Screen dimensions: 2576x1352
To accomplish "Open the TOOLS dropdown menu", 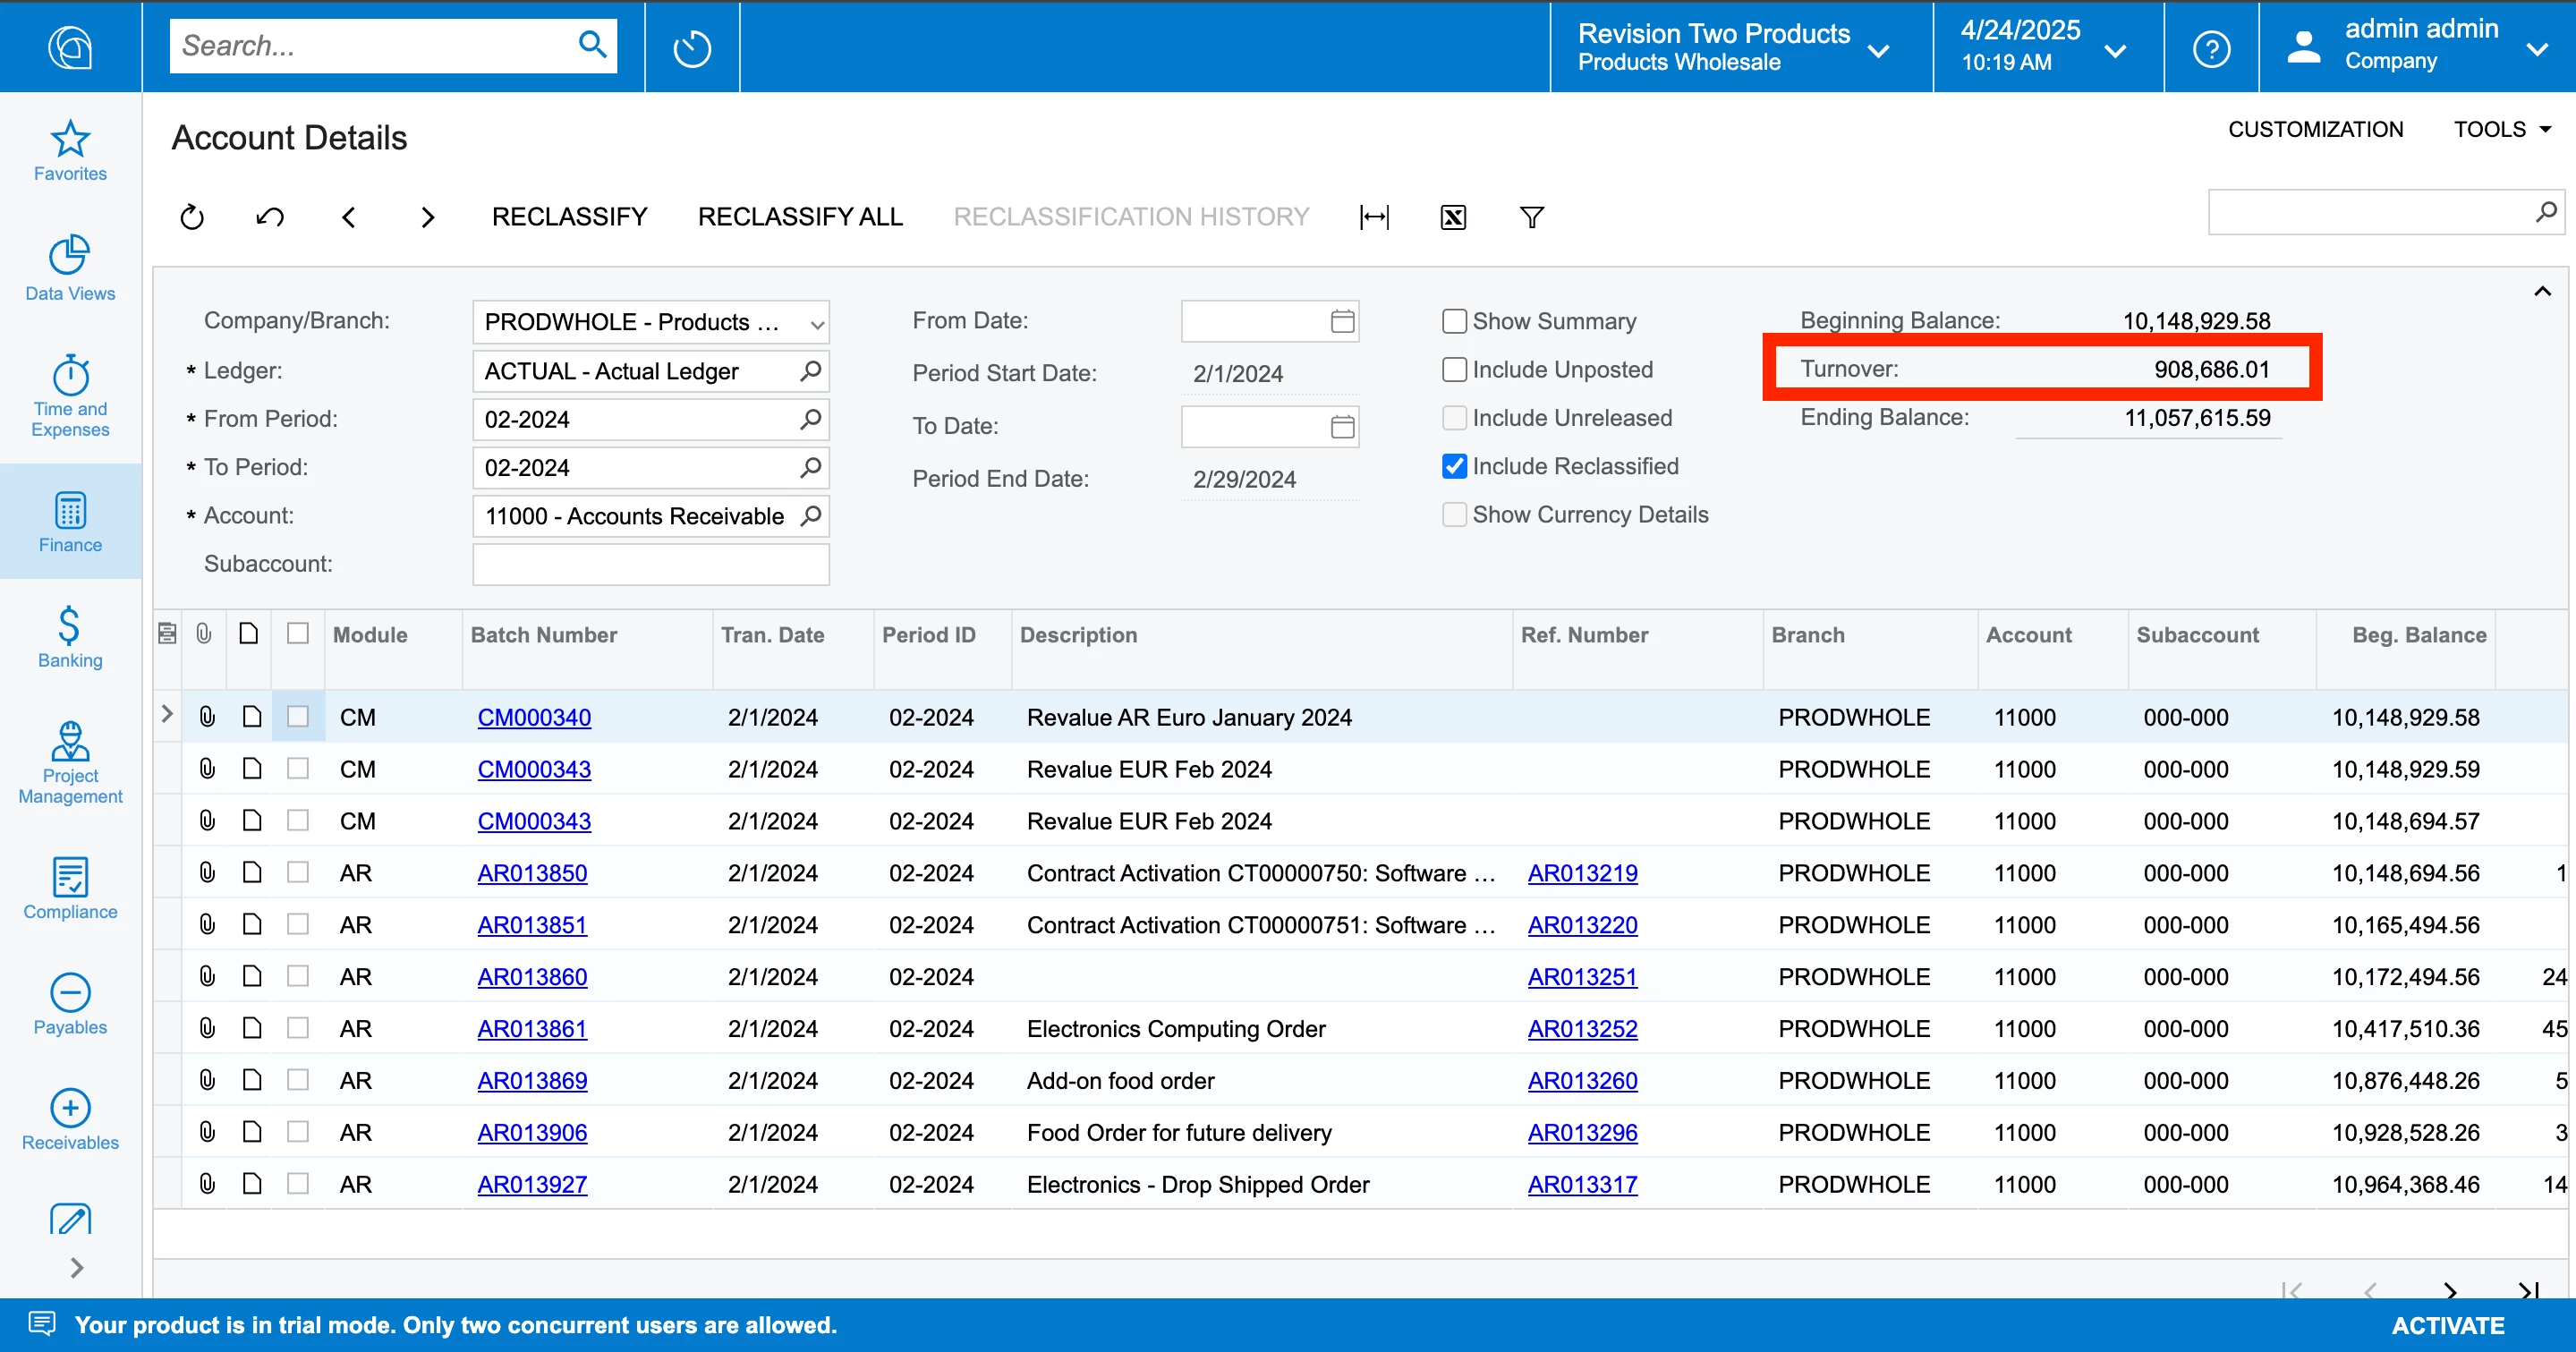I will click(2501, 129).
